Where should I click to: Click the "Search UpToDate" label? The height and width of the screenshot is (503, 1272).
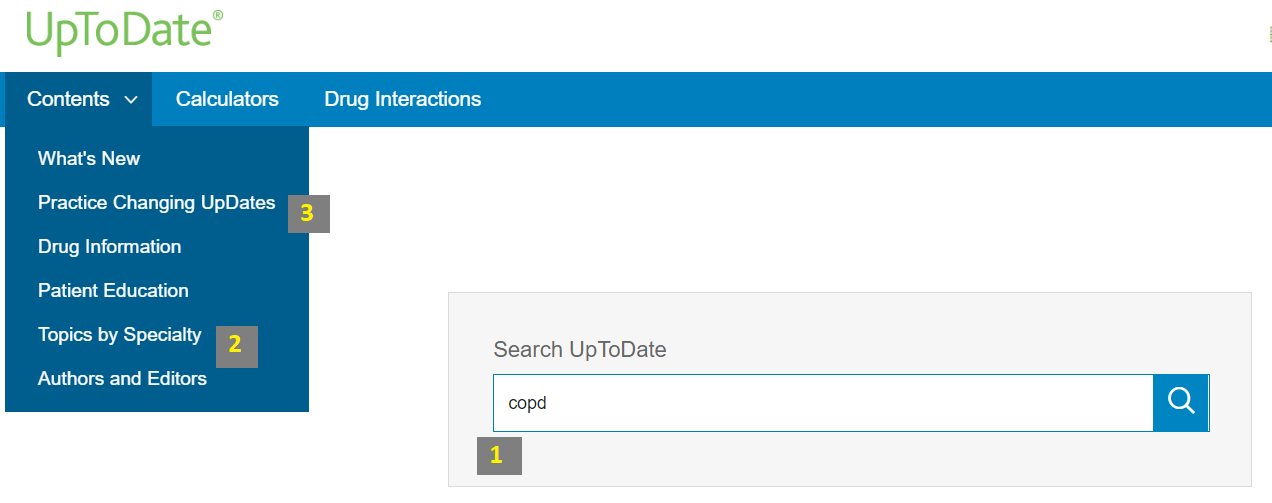[579, 349]
